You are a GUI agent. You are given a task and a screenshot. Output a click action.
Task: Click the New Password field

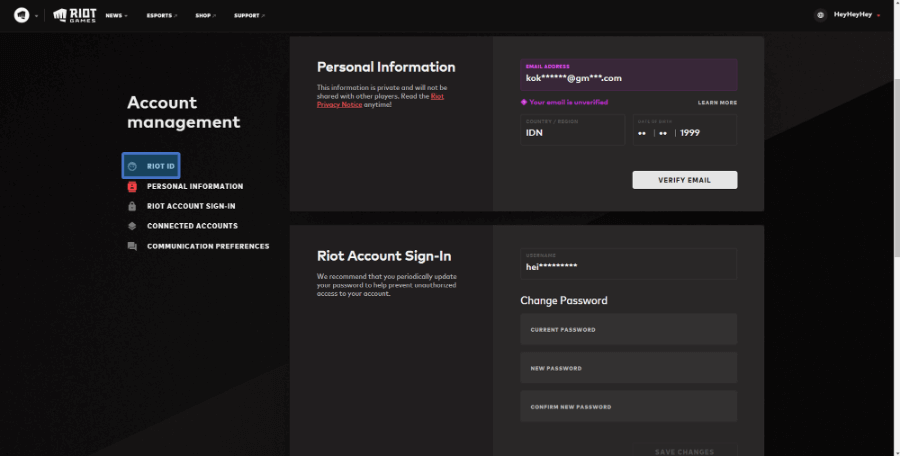pyautogui.click(x=629, y=368)
